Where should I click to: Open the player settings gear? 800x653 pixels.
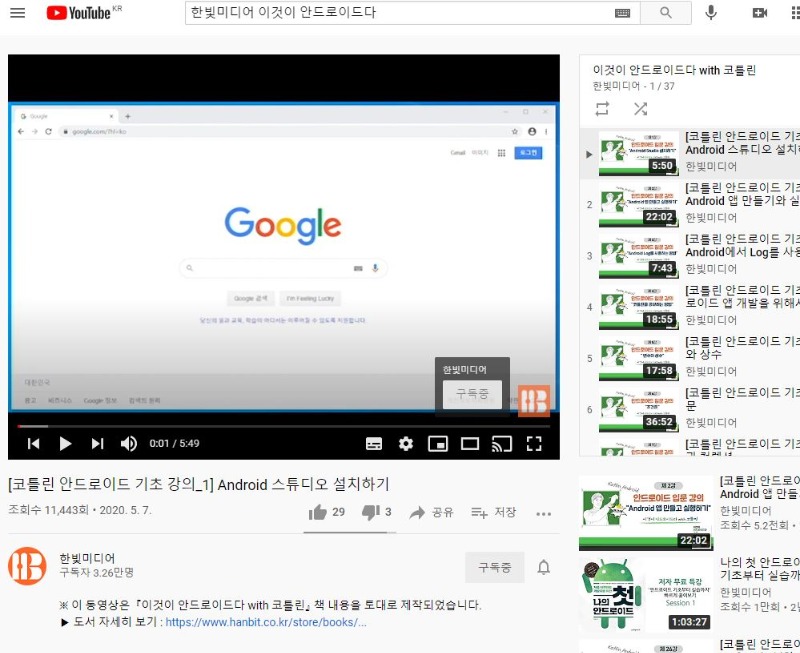click(406, 444)
